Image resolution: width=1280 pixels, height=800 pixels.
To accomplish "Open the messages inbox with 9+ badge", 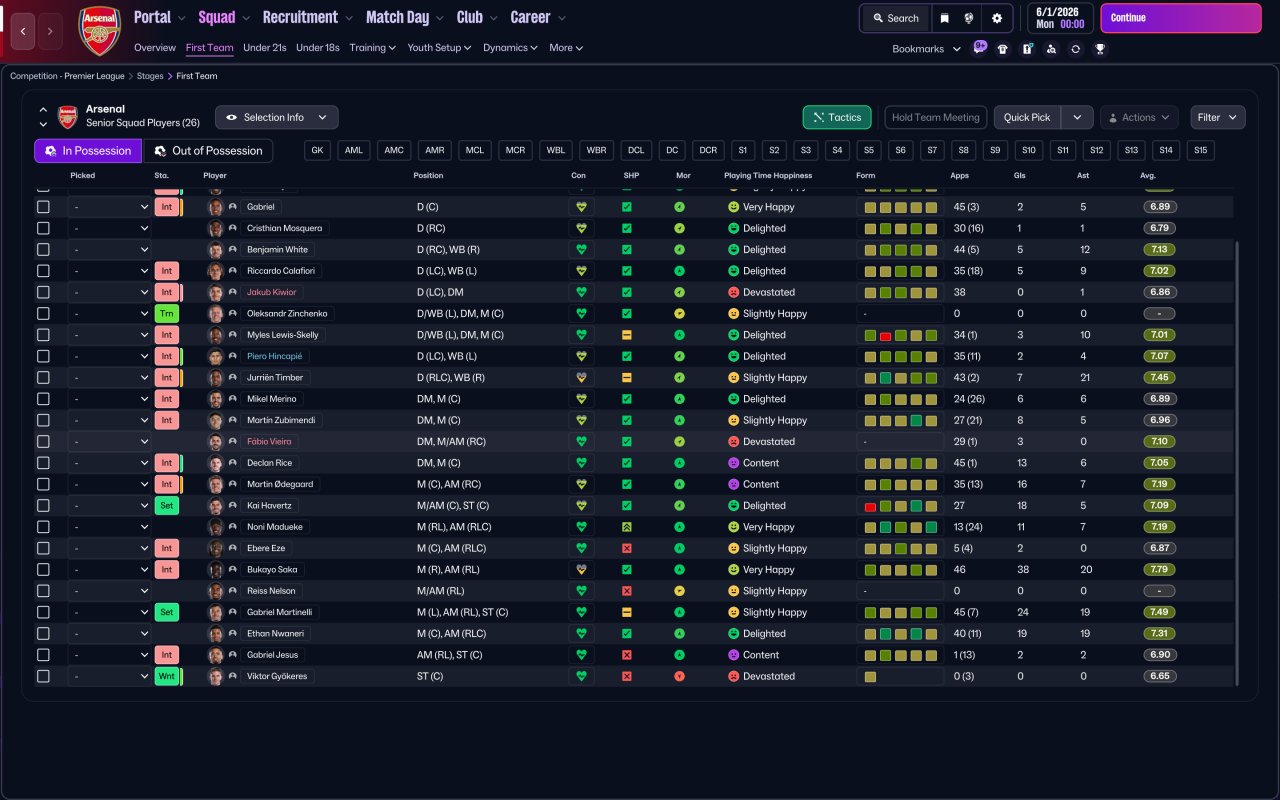I will point(979,48).
